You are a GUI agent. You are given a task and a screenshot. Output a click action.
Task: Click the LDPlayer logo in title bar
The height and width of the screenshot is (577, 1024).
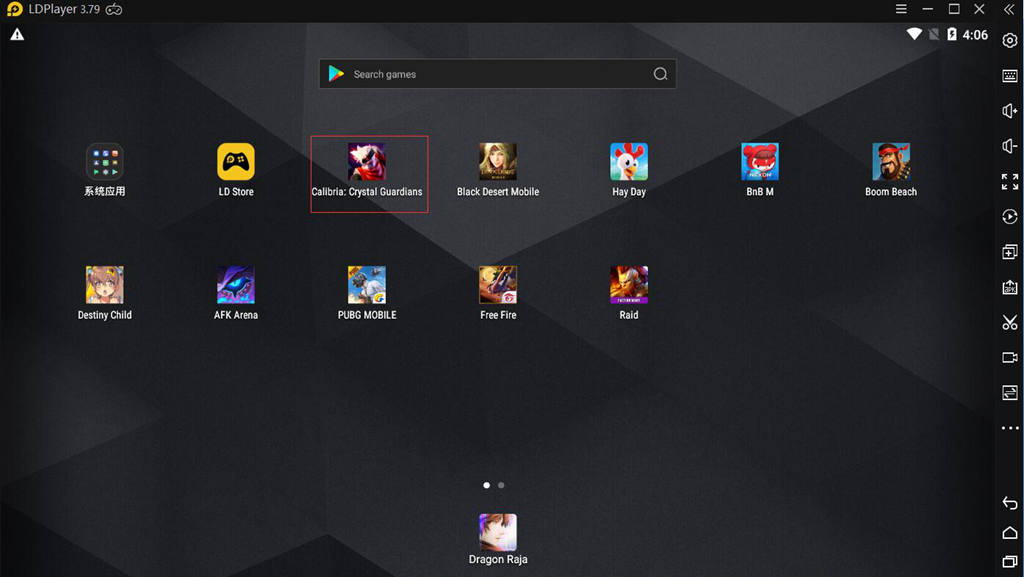(x=14, y=9)
